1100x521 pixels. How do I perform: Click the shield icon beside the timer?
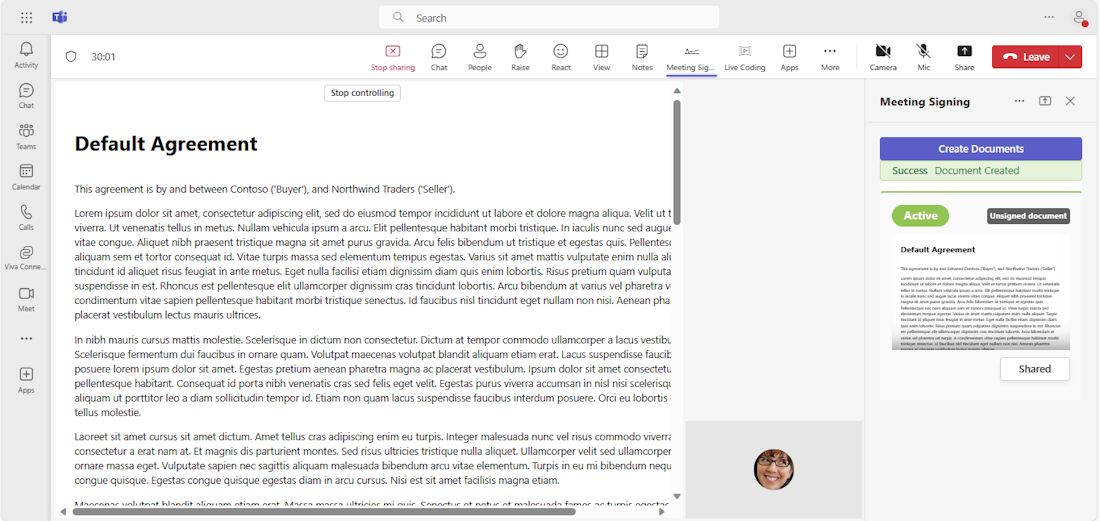point(70,57)
